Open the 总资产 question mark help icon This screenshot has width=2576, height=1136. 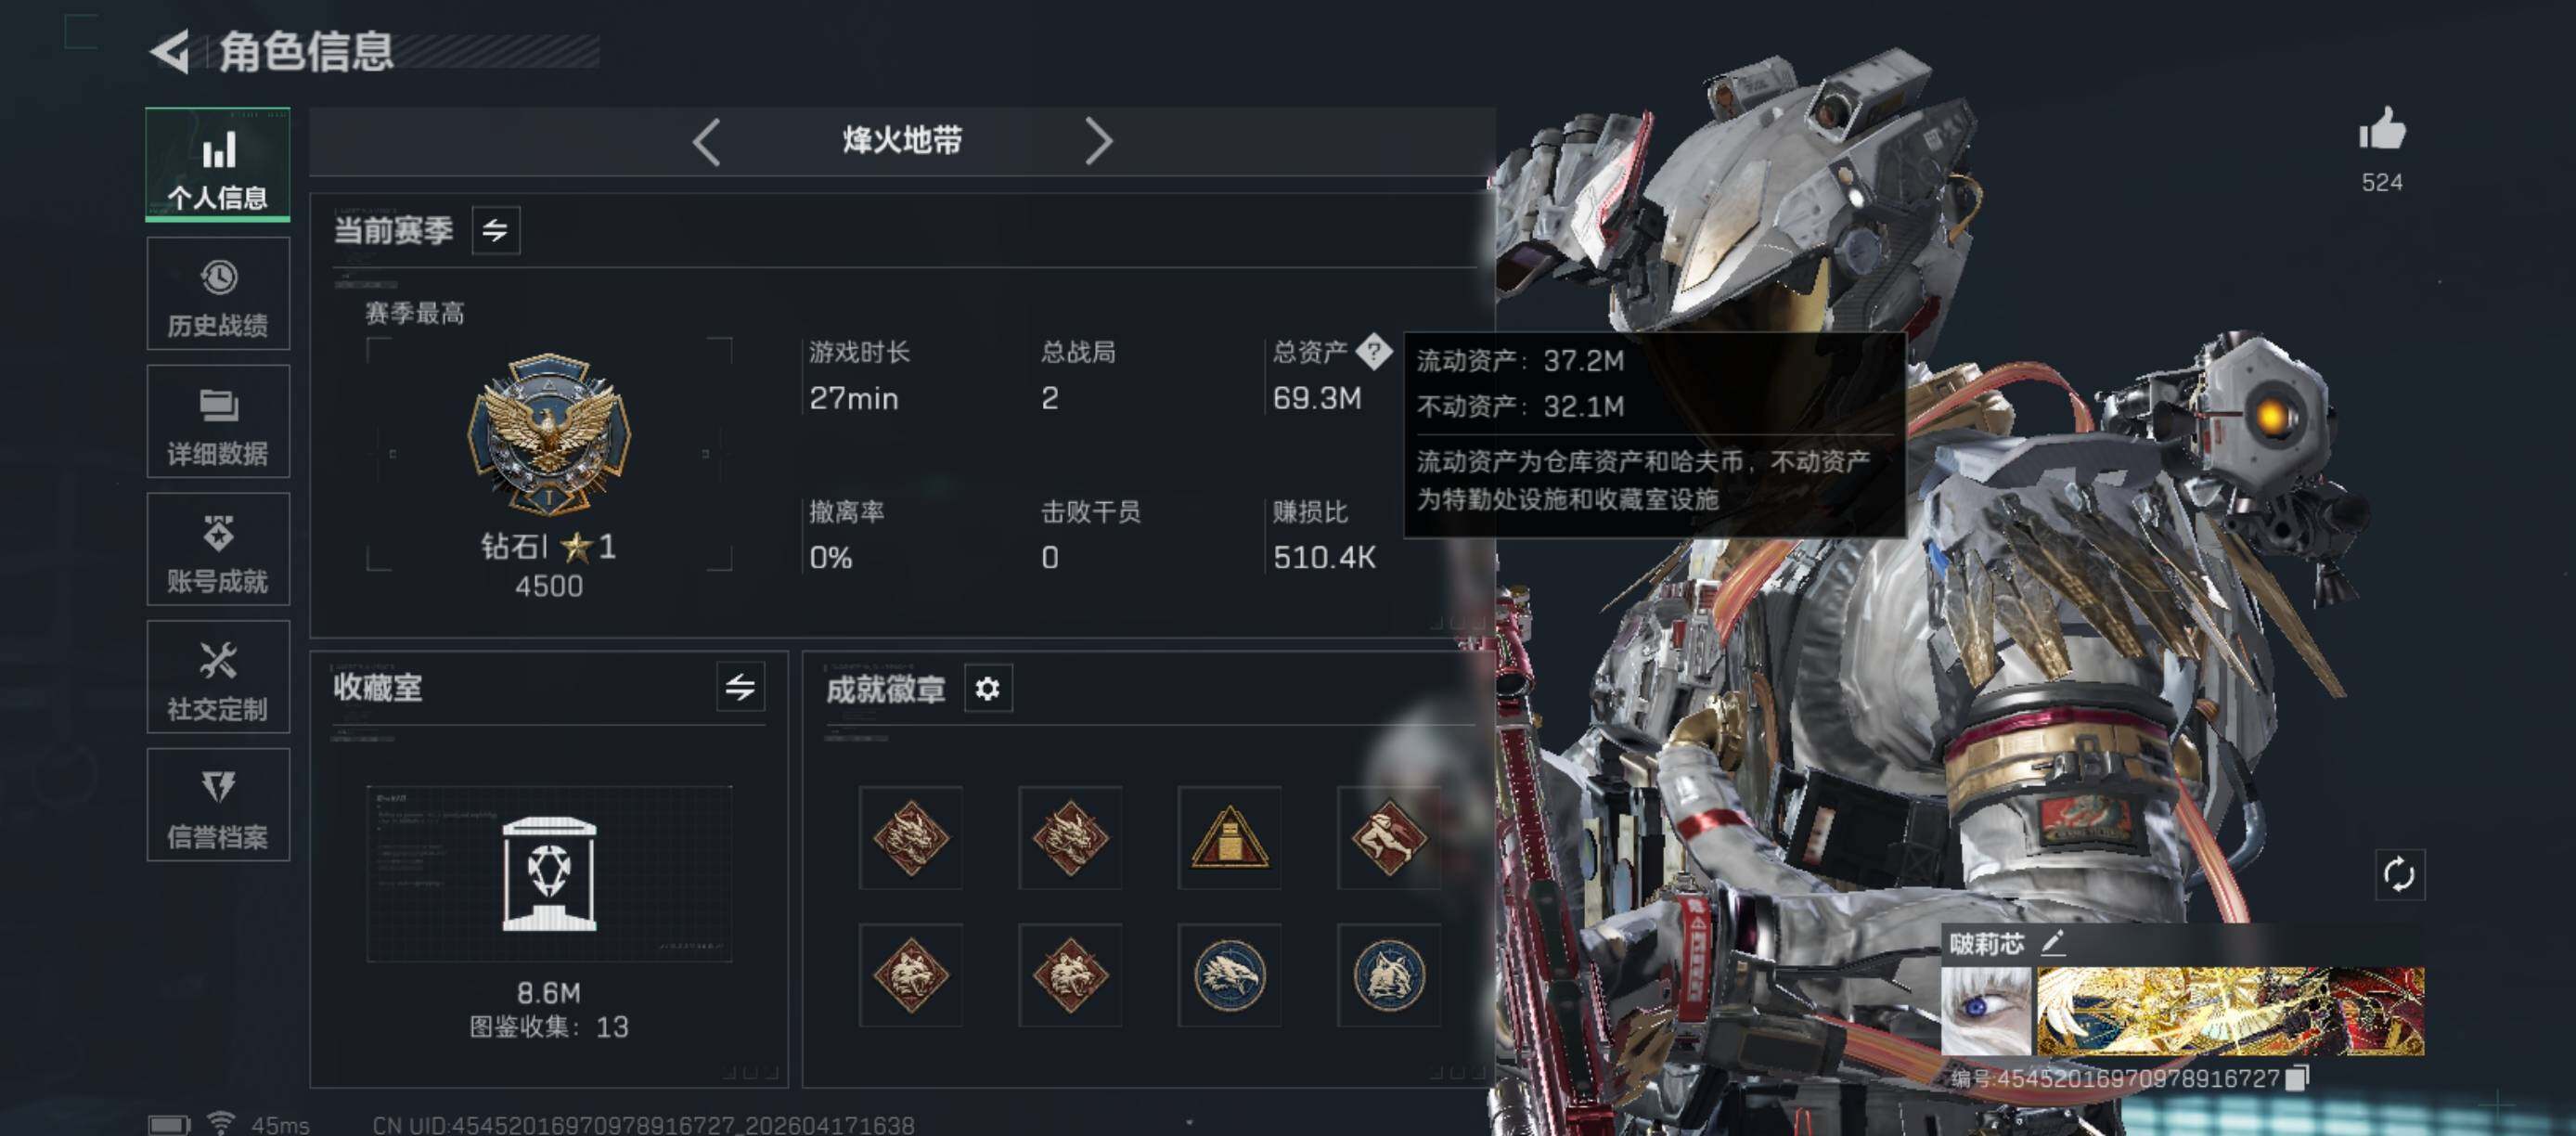(1374, 352)
